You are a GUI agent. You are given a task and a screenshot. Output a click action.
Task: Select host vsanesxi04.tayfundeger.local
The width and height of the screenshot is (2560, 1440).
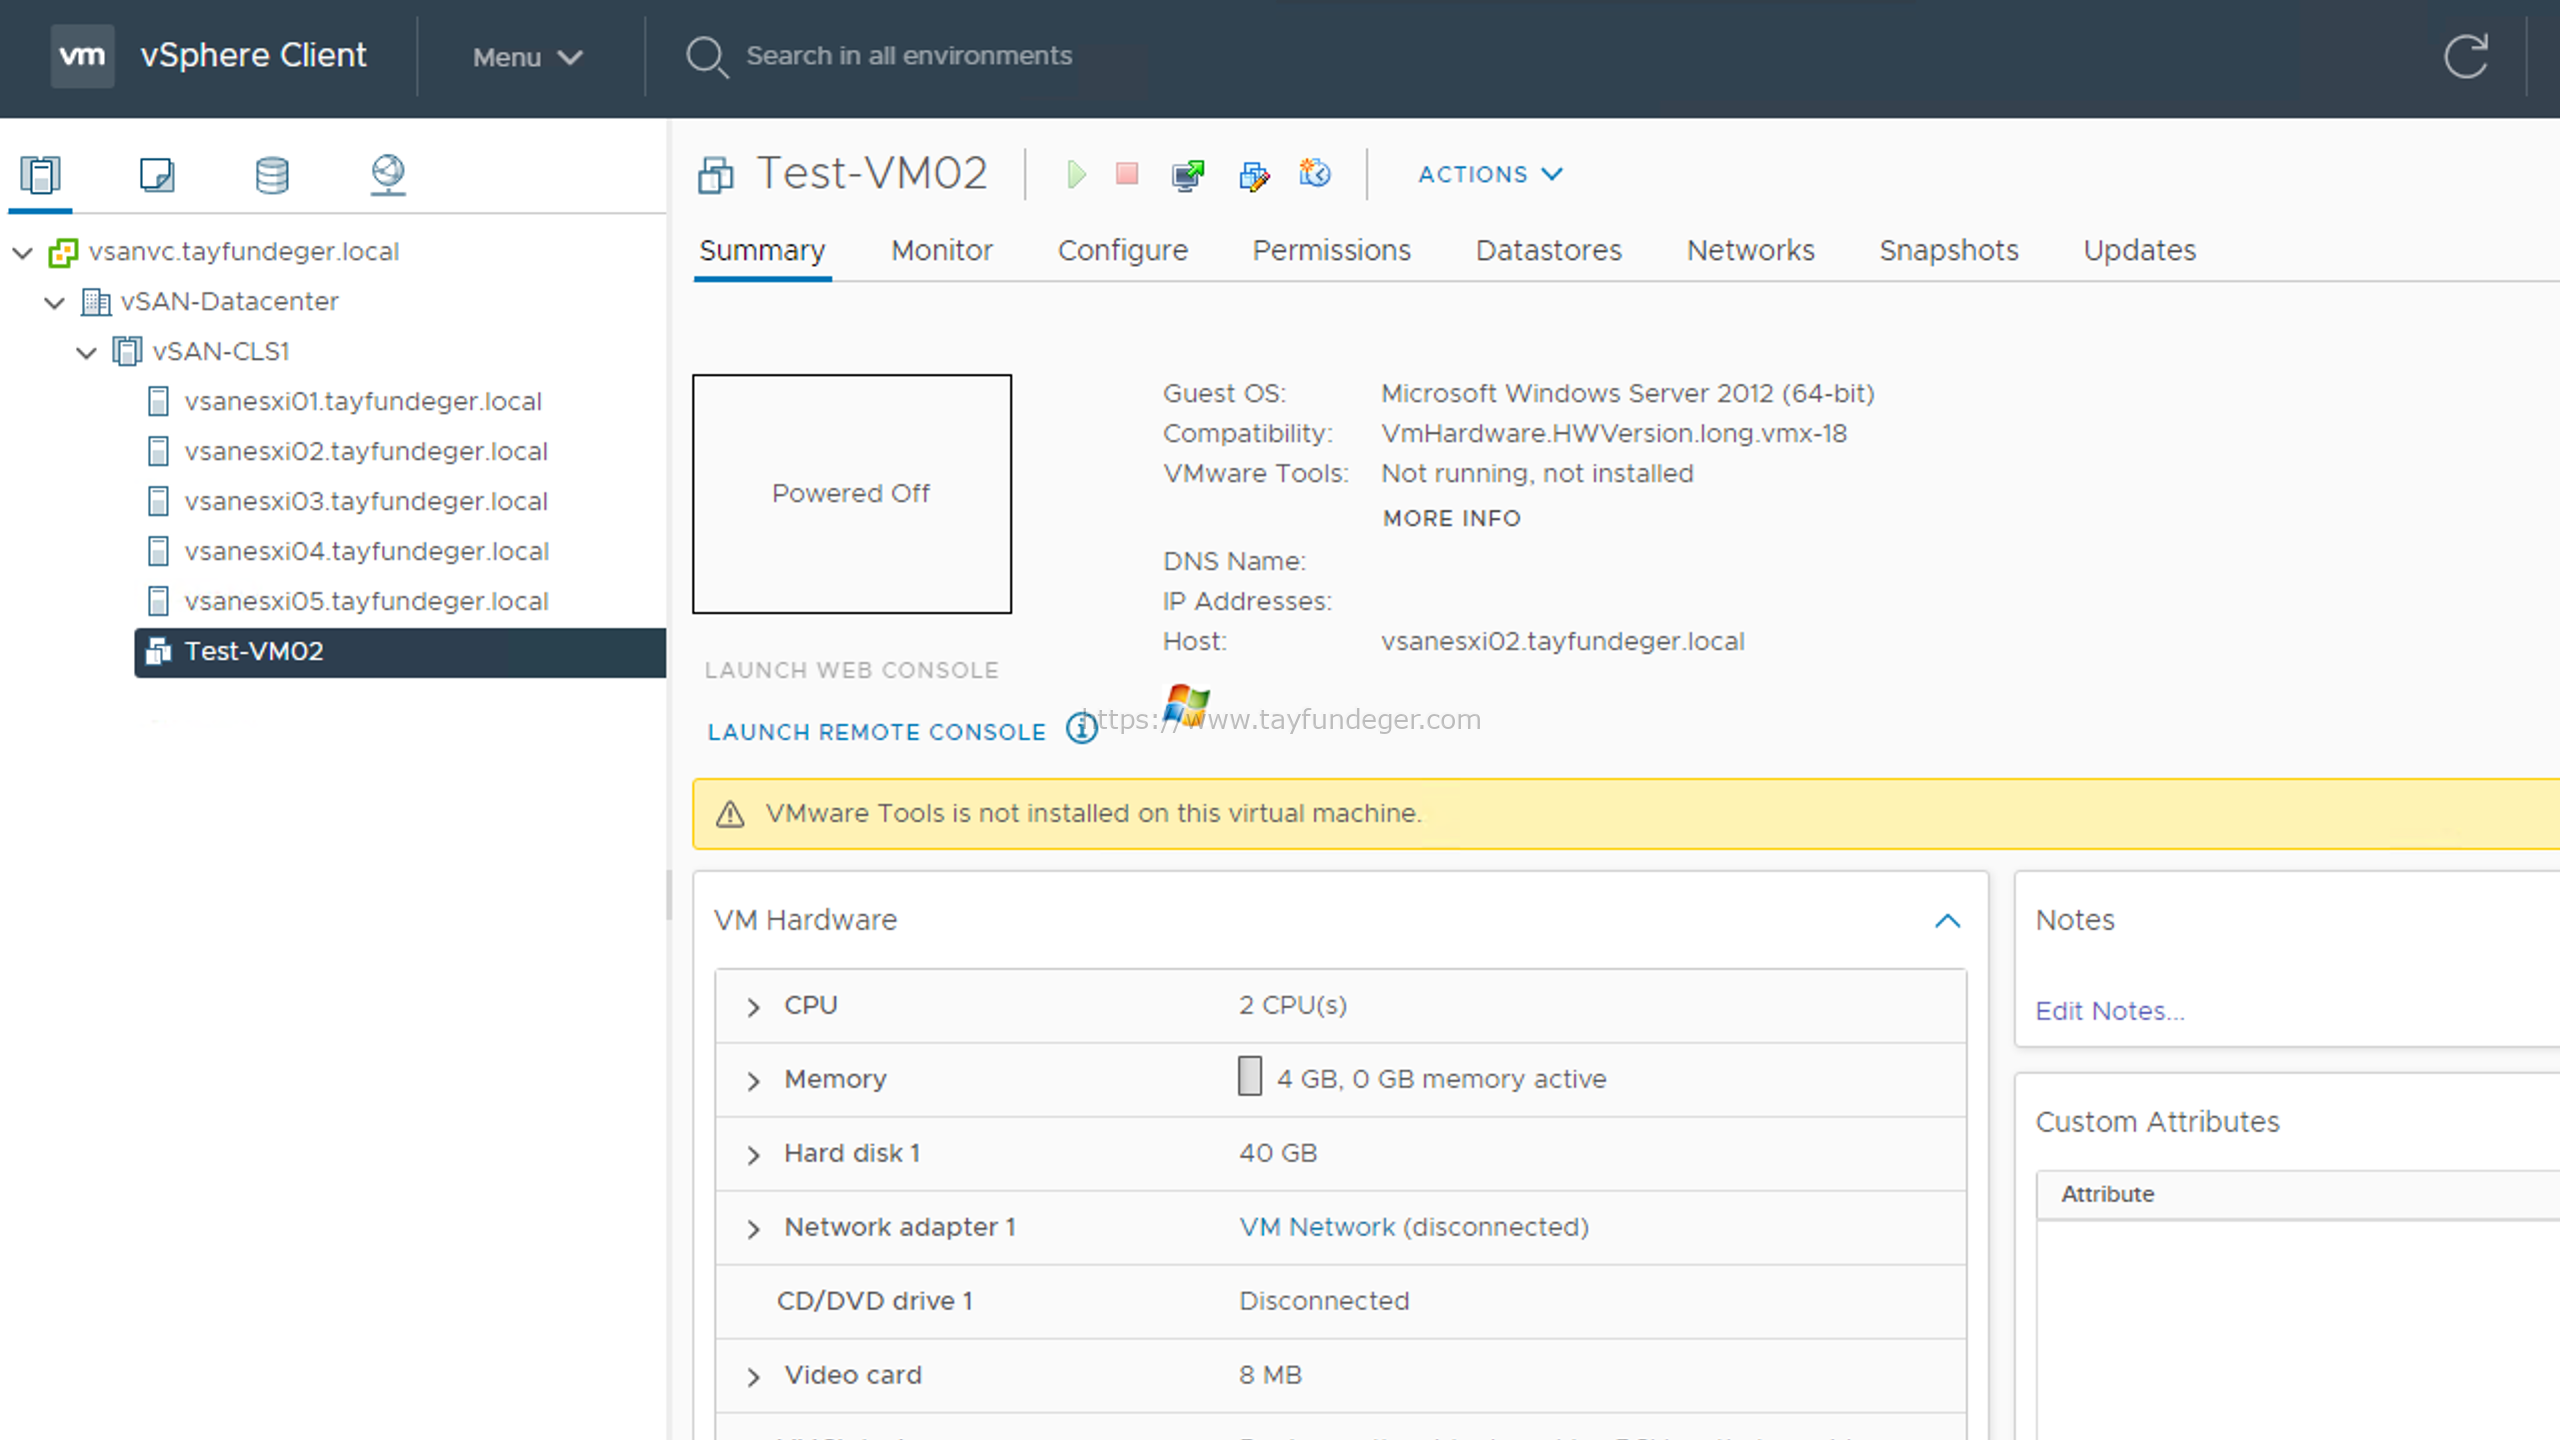tap(367, 551)
